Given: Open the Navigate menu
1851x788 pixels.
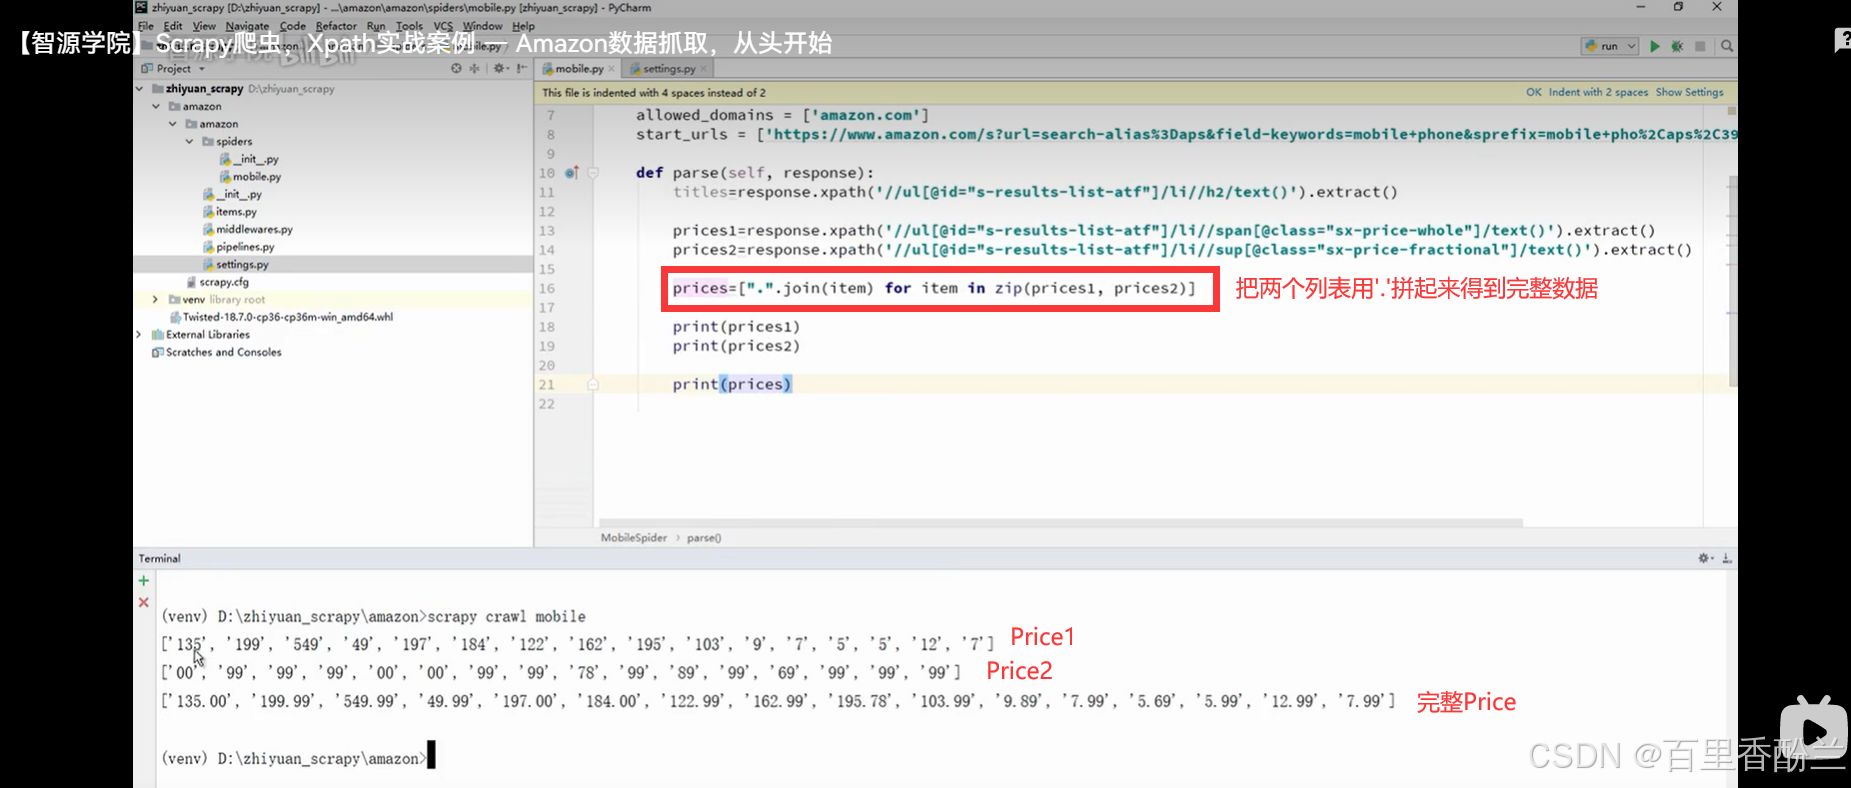Looking at the screenshot, I should tap(247, 26).
